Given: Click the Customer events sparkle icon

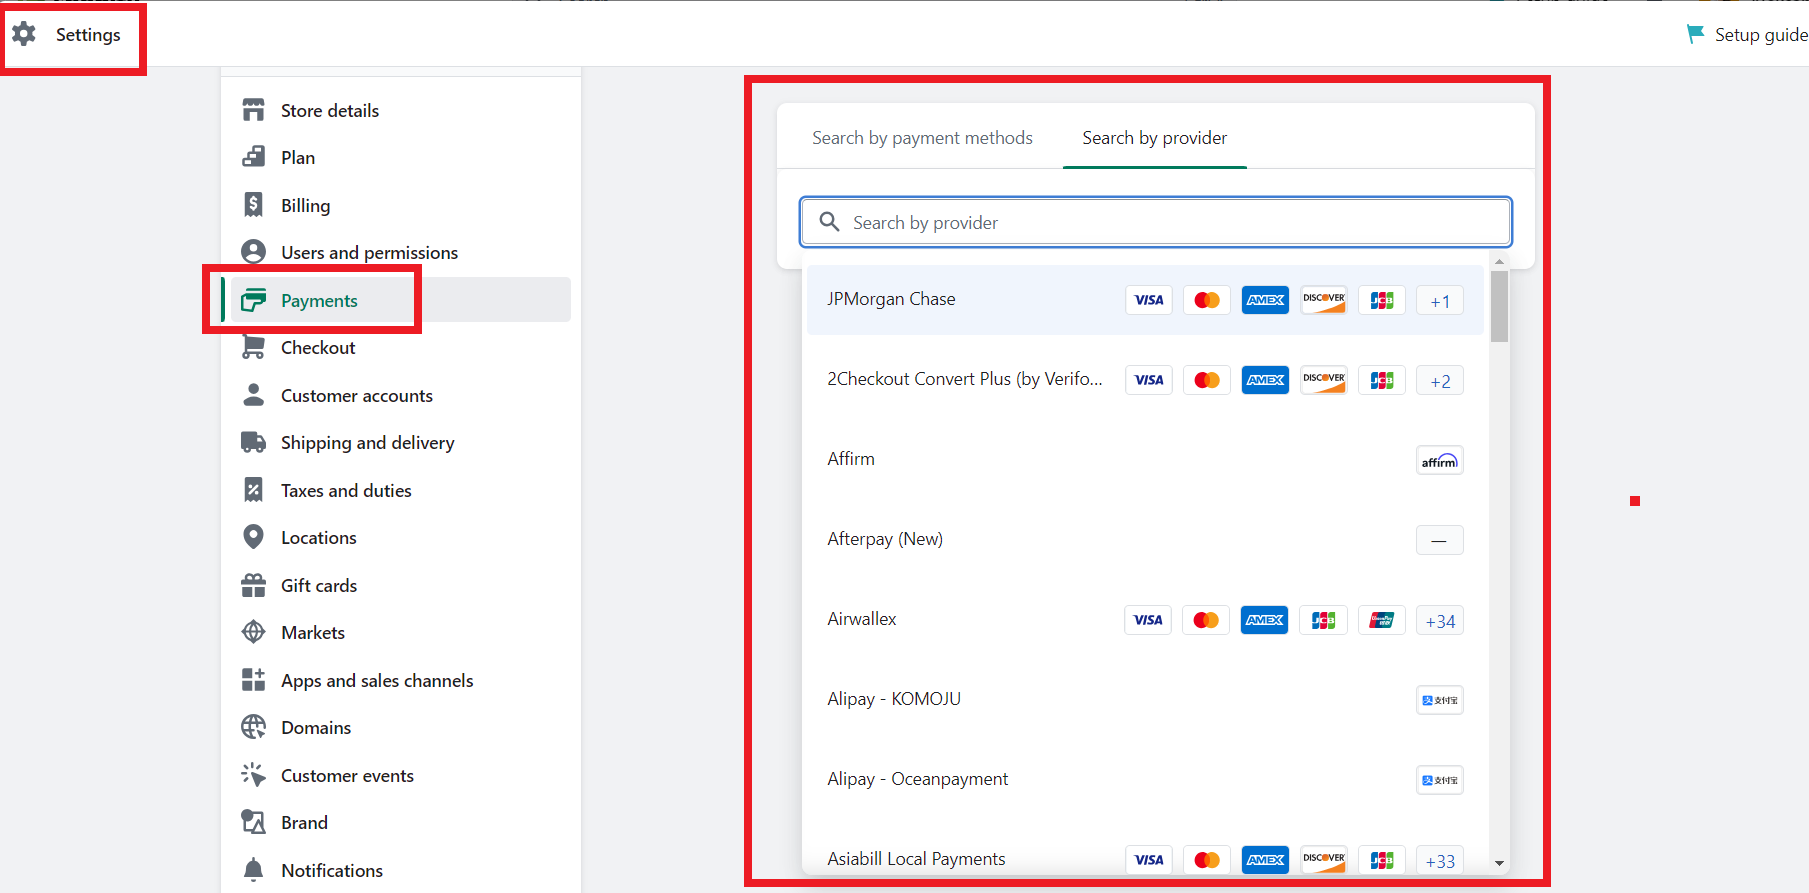Looking at the screenshot, I should 254,775.
